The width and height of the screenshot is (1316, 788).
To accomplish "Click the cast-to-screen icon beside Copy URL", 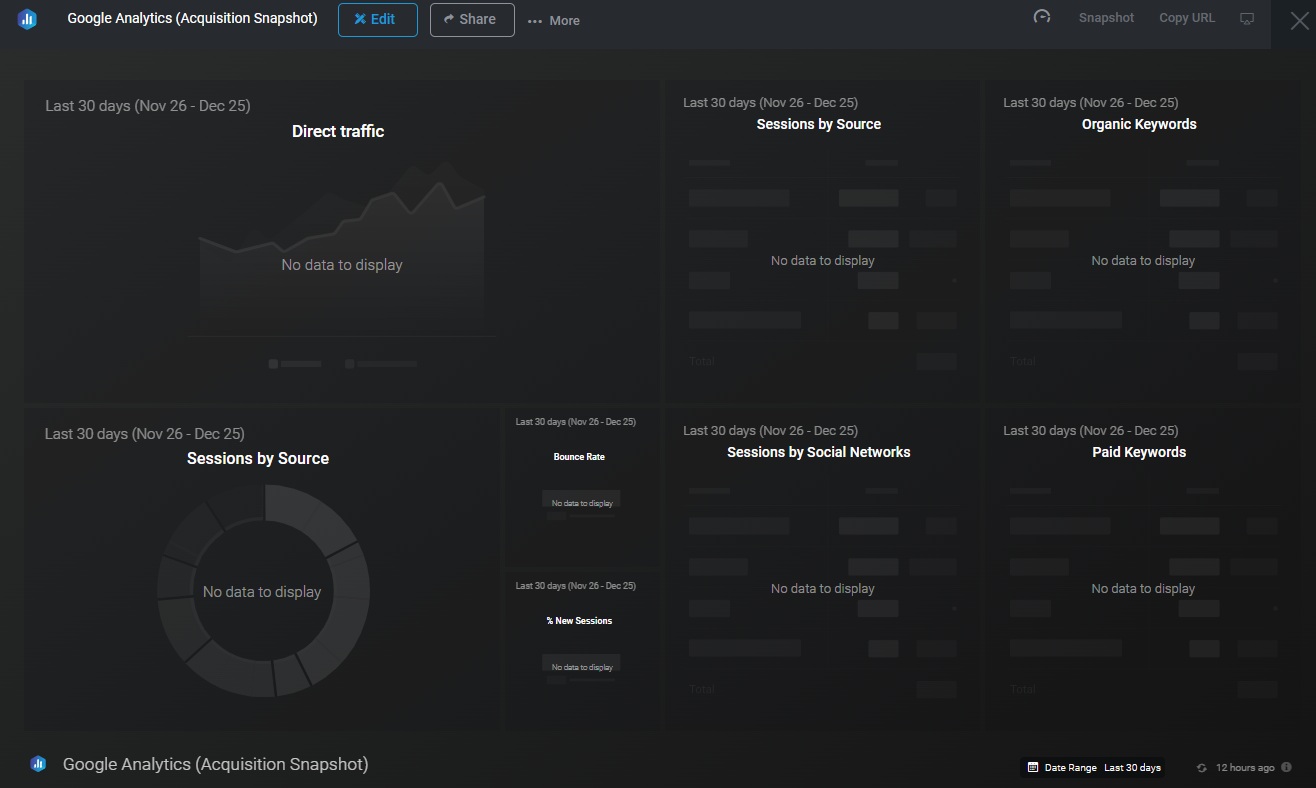I will click(1246, 18).
